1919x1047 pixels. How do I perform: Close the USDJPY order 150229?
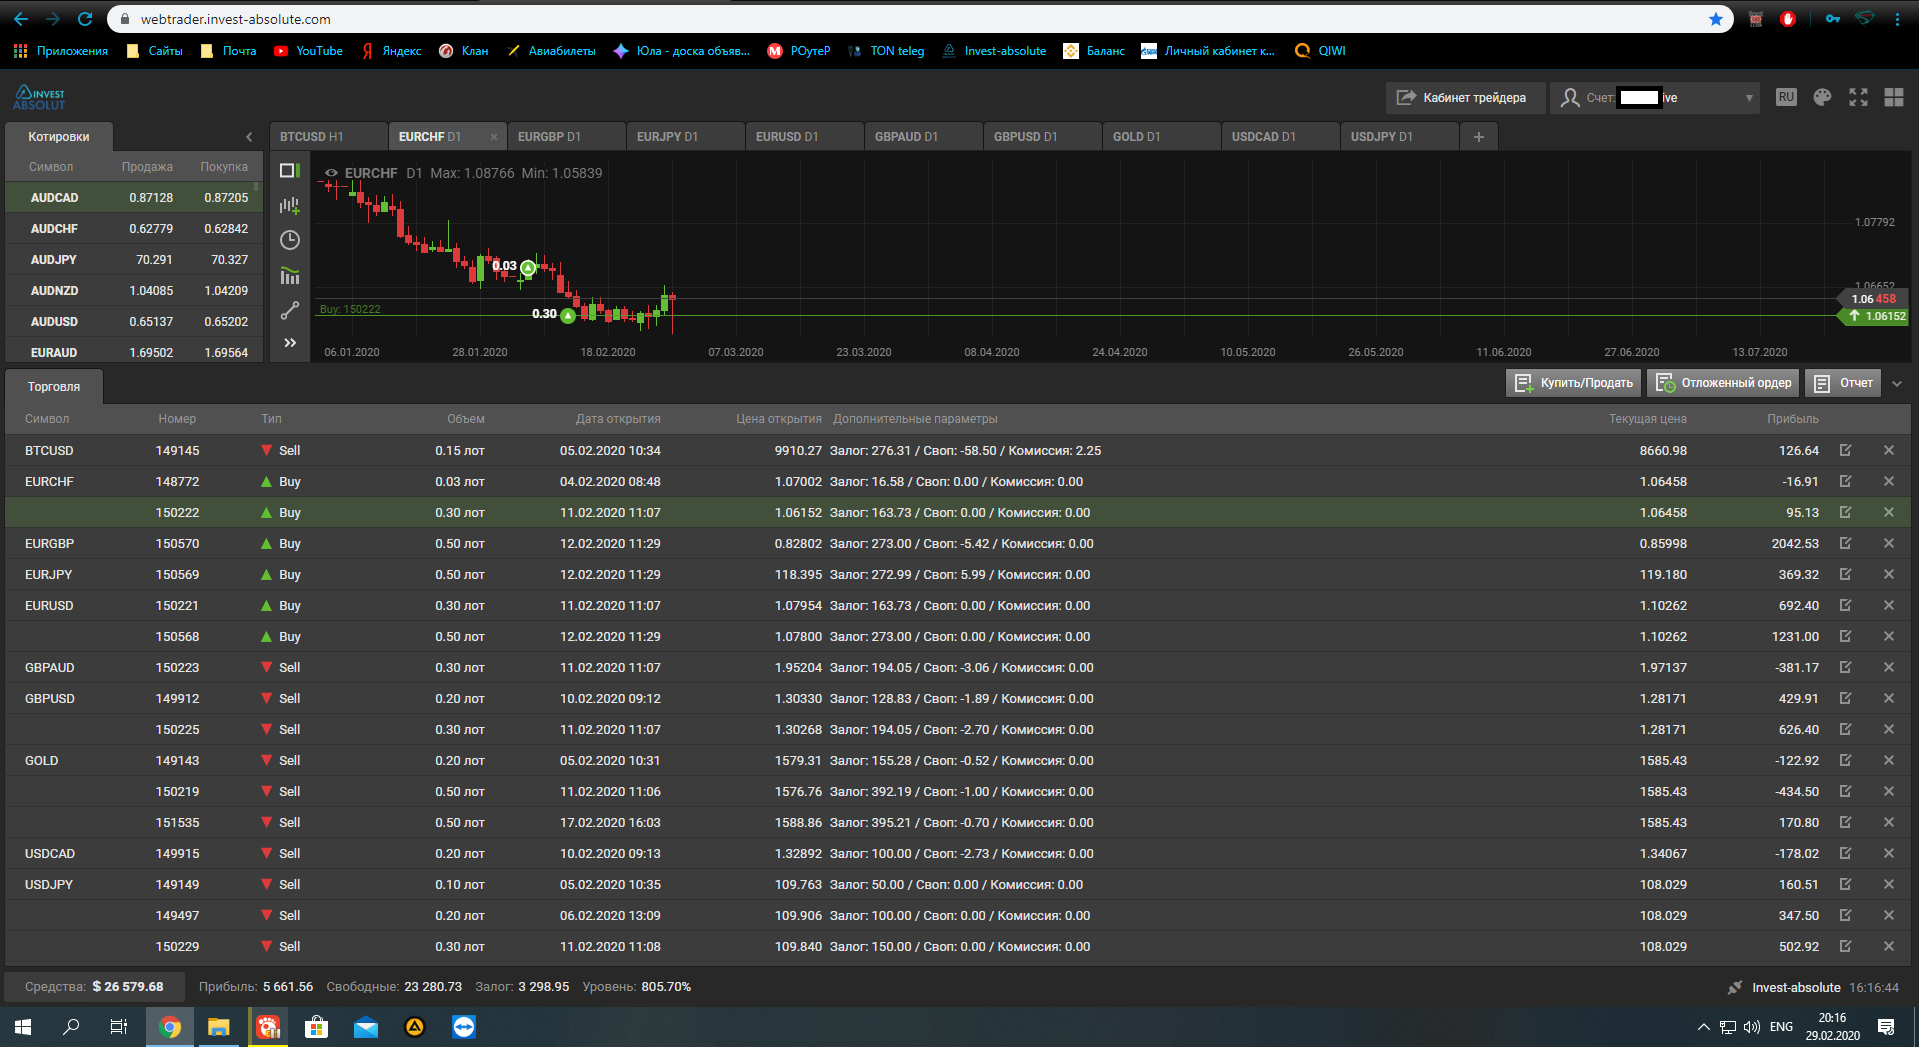click(x=1889, y=946)
